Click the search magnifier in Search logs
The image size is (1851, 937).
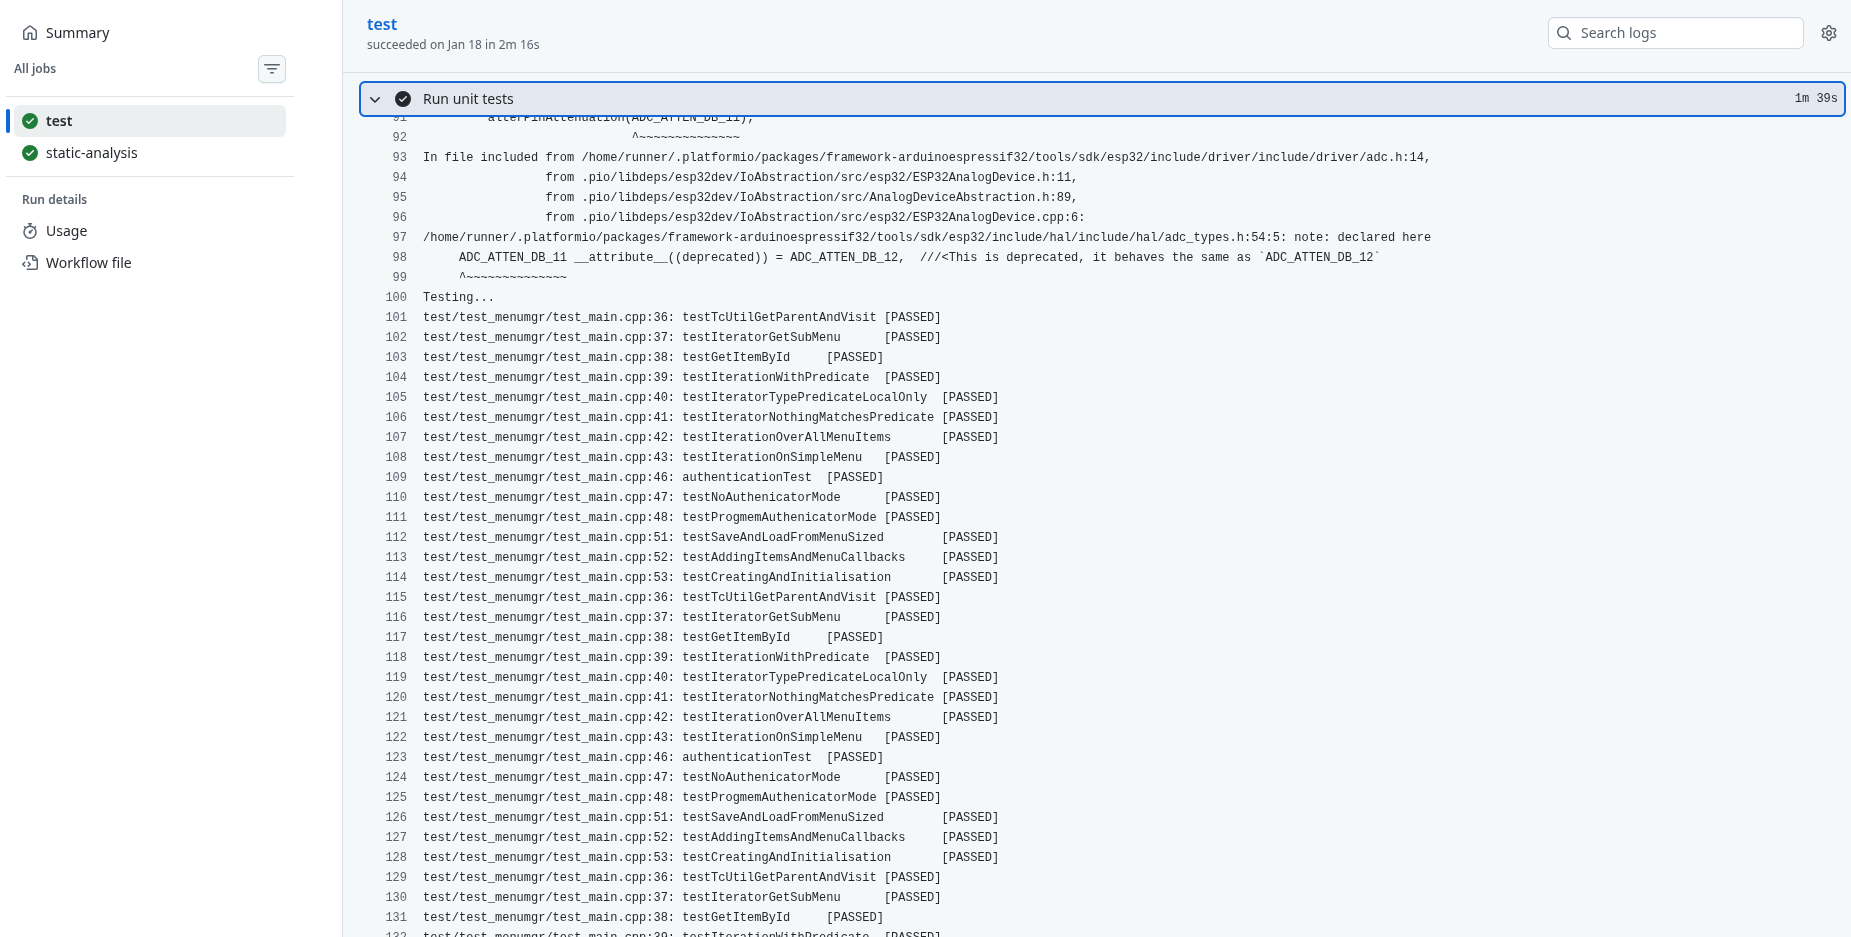pos(1564,33)
